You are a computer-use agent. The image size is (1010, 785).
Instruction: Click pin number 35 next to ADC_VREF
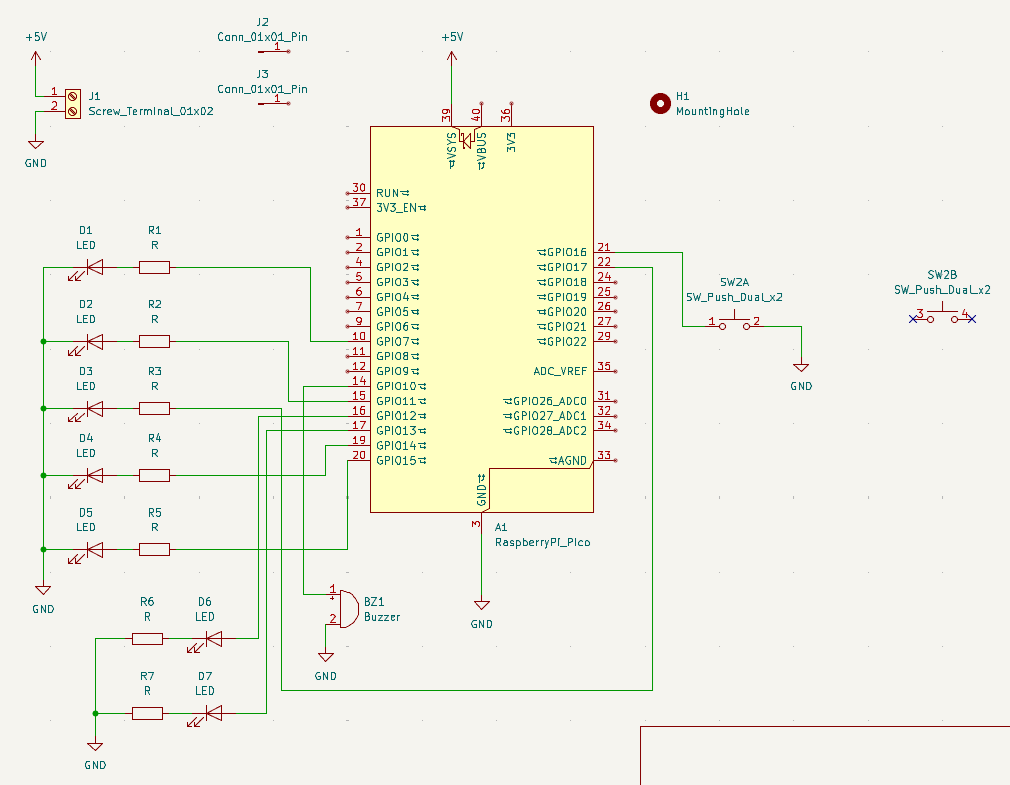pyautogui.click(x=604, y=366)
